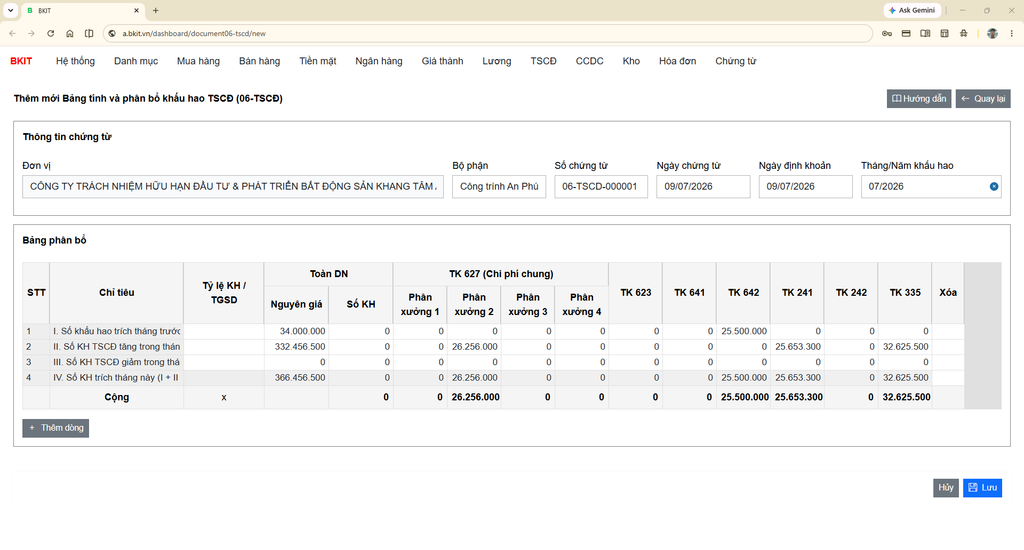Click Nguyên giá cell 34.000.000
The width and height of the screenshot is (1024, 550).
click(296, 331)
